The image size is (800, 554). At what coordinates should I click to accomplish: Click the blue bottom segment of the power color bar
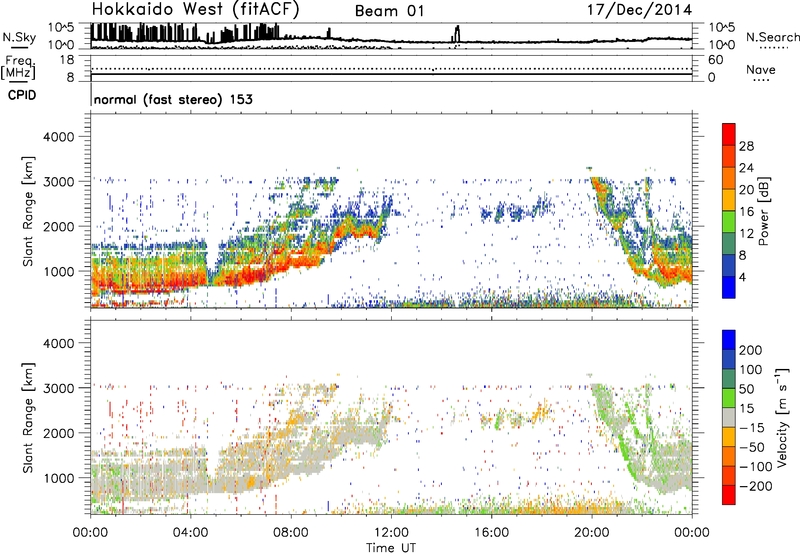click(x=729, y=287)
